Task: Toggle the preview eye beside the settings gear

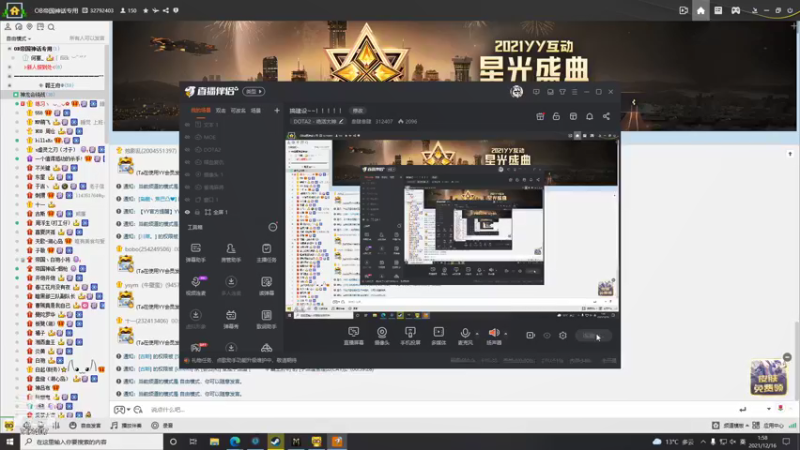Action: [x=547, y=335]
